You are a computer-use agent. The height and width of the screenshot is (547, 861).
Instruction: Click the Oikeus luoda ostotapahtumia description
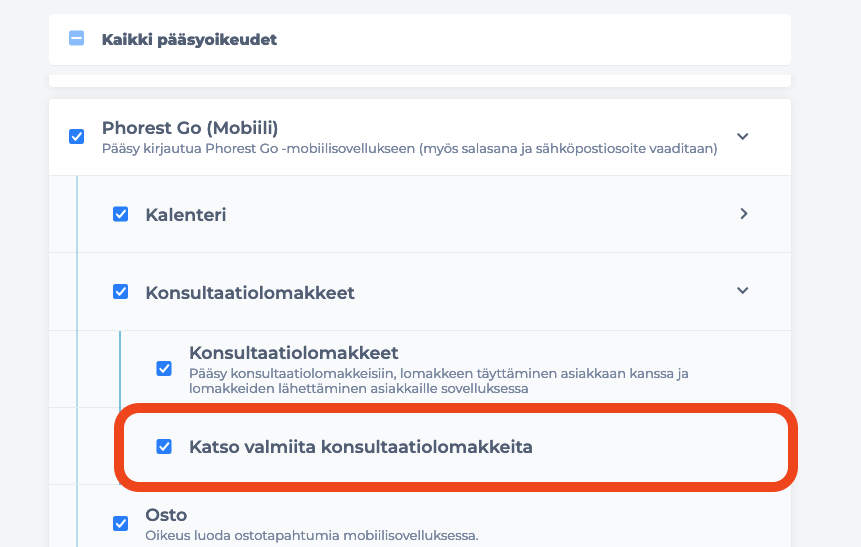coord(312,535)
